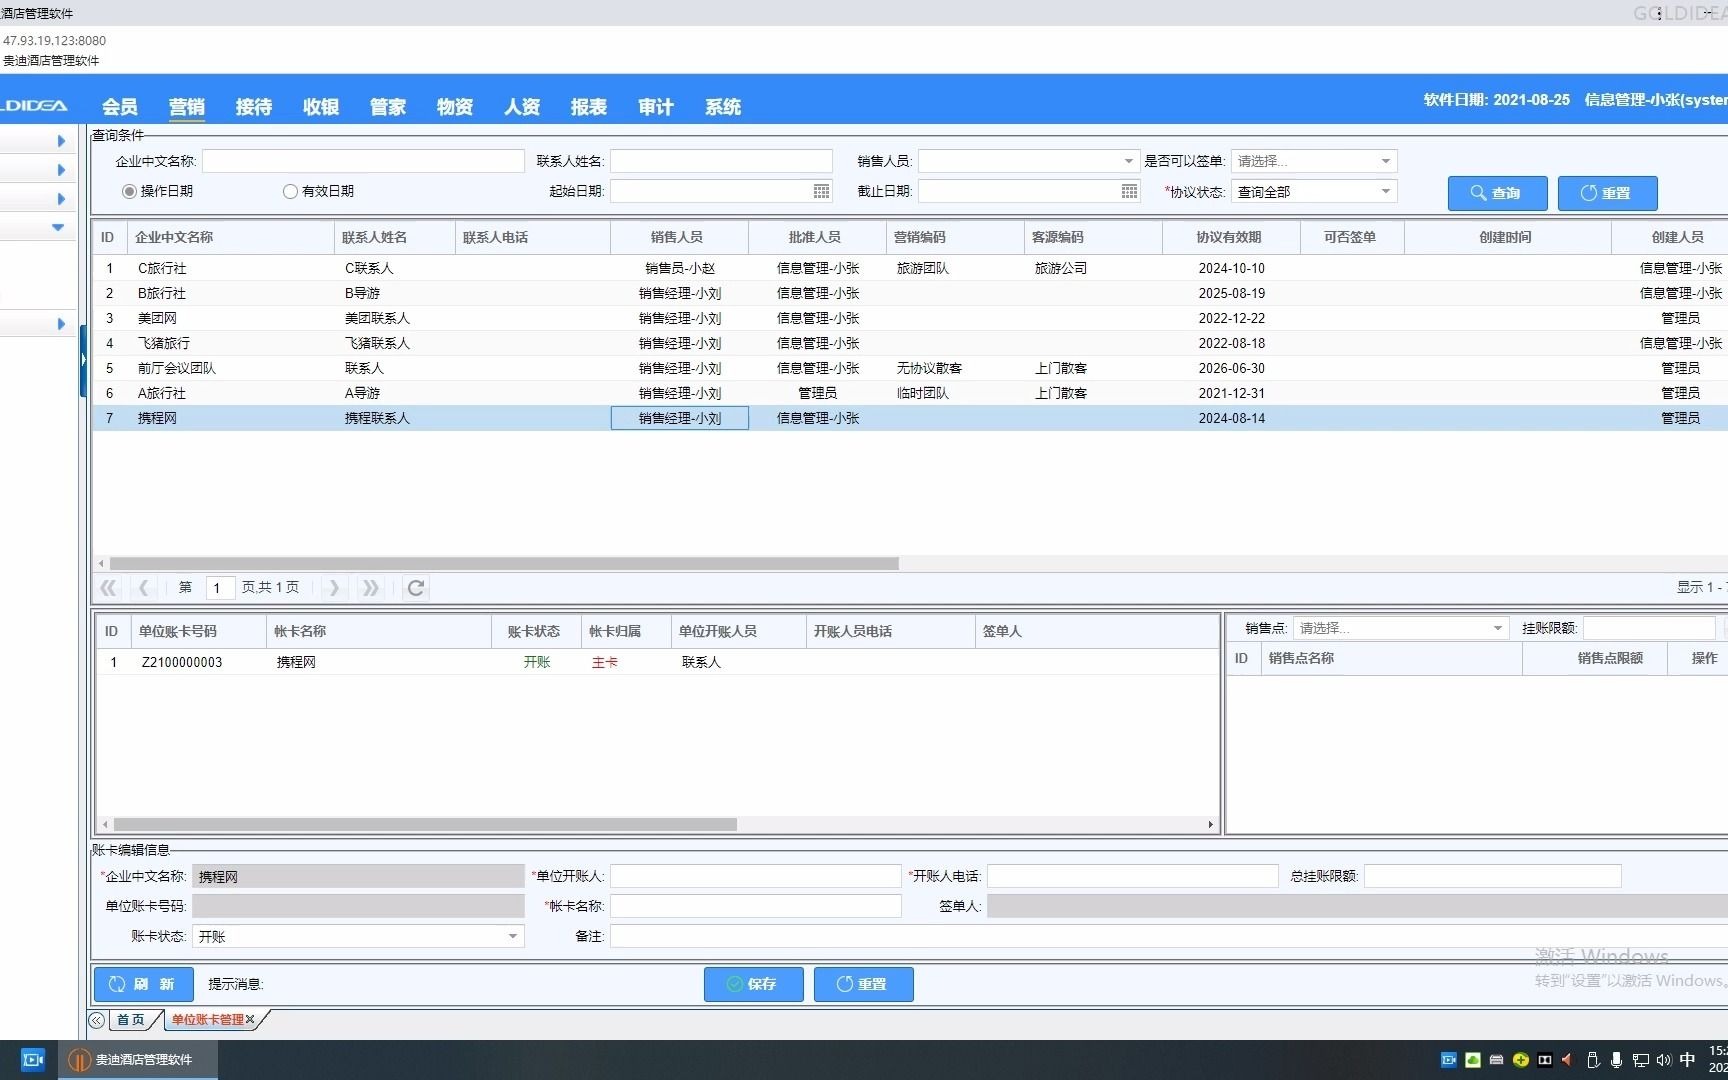The width and height of the screenshot is (1728, 1080).
Task: Open the start date calendar picker
Action: (821, 191)
